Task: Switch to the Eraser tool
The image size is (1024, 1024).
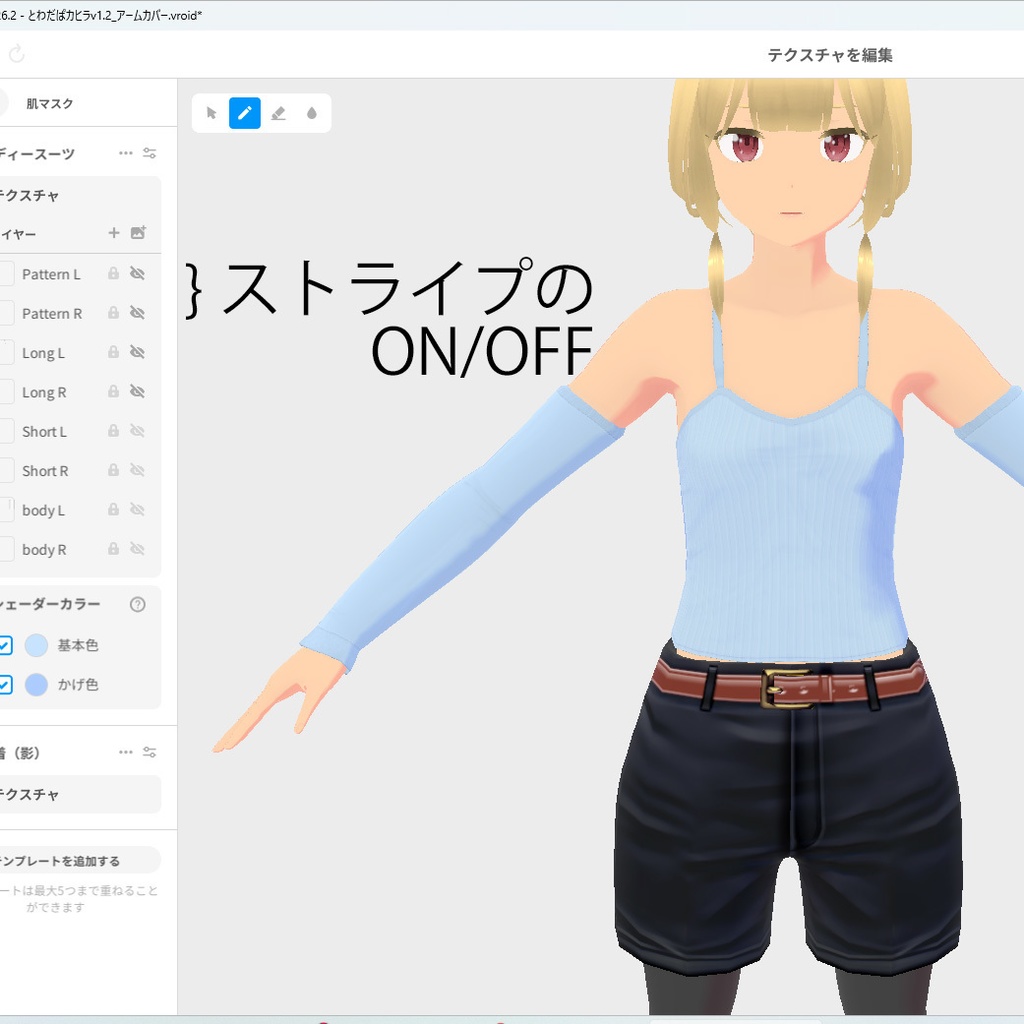Action: [x=278, y=113]
